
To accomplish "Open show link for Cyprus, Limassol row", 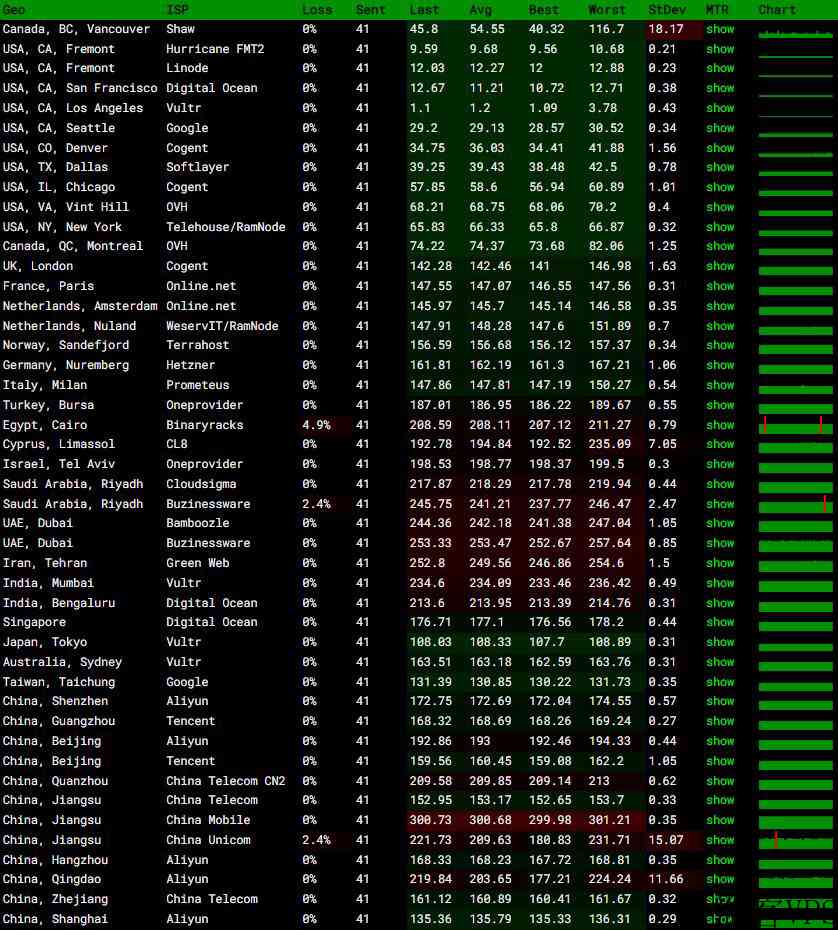I will 720,444.
